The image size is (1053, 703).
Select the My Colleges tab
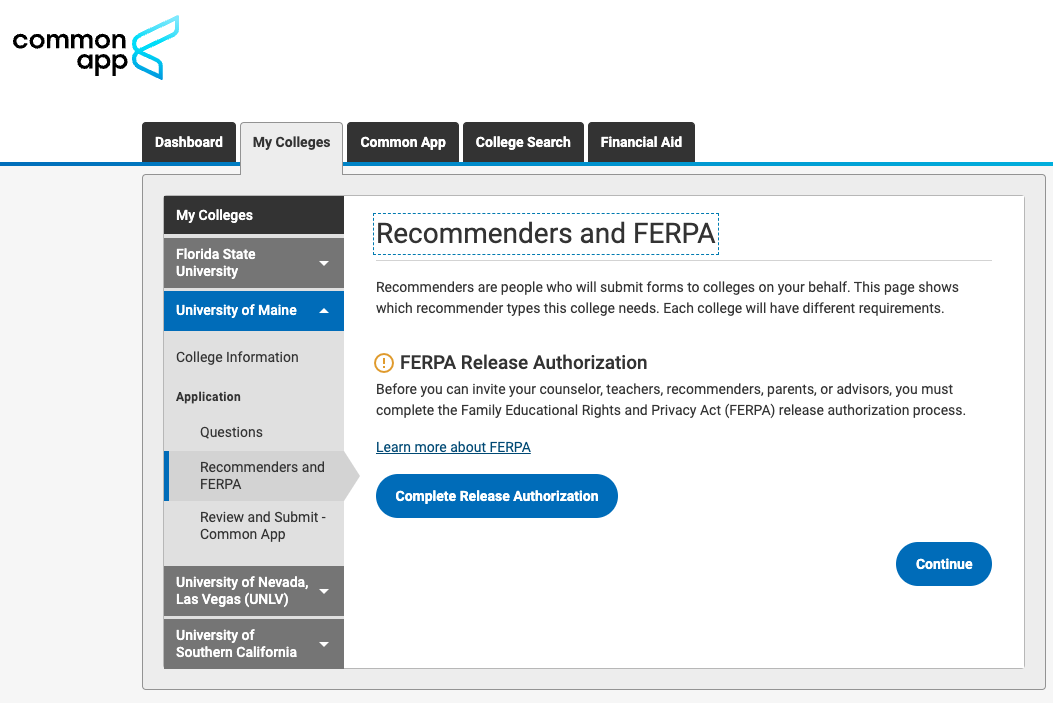tap(291, 142)
